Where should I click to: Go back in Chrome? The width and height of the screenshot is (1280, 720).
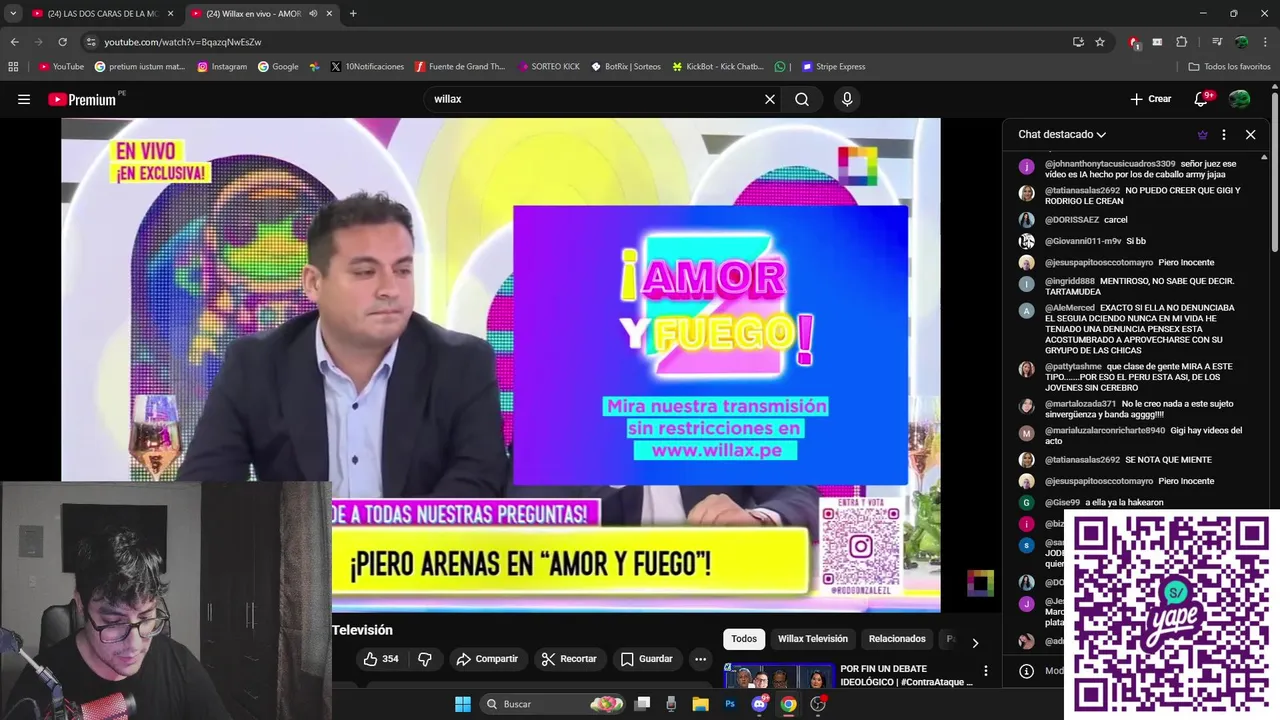pos(15,42)
